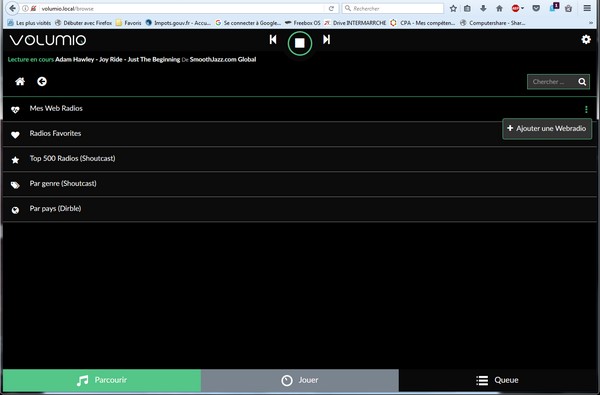Open the Firefox hamburger menu
The image size is (600, 395).
587,8
